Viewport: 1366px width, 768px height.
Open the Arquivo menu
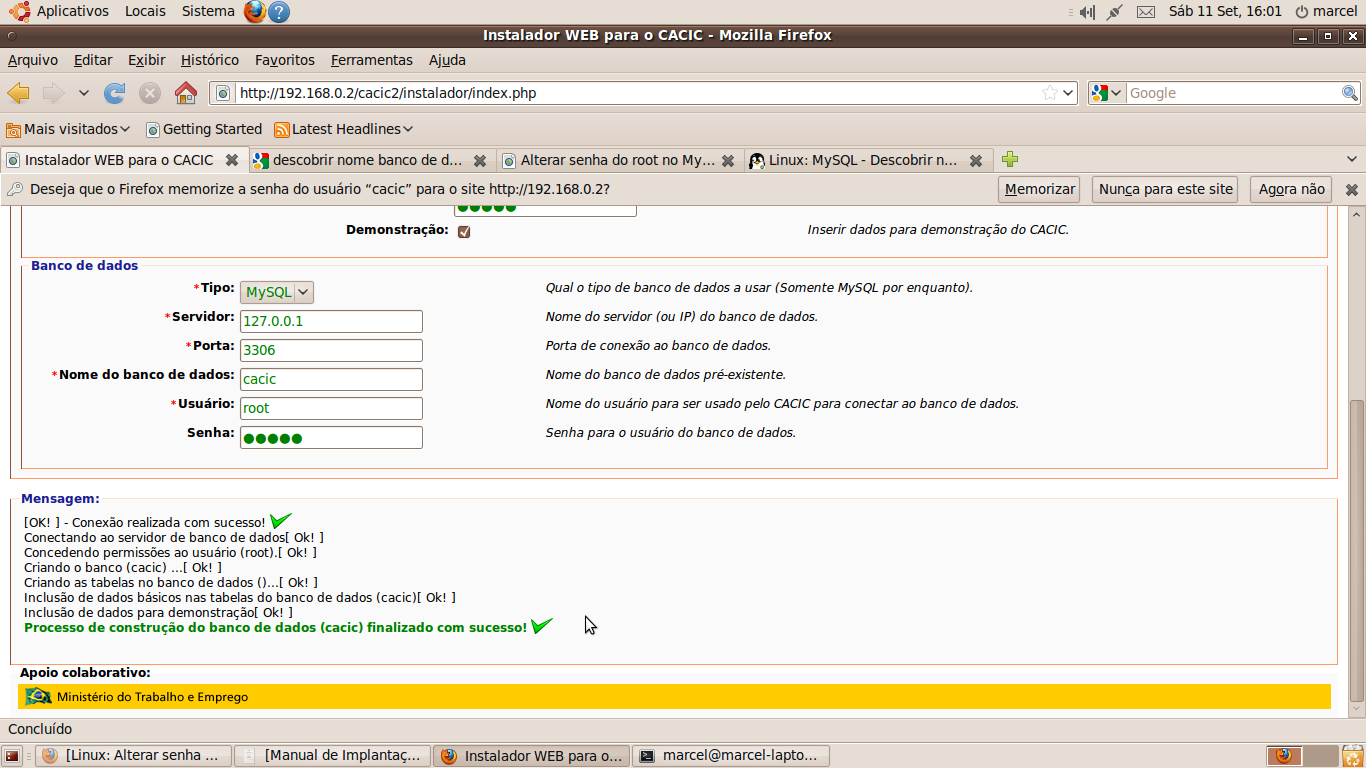33,60
